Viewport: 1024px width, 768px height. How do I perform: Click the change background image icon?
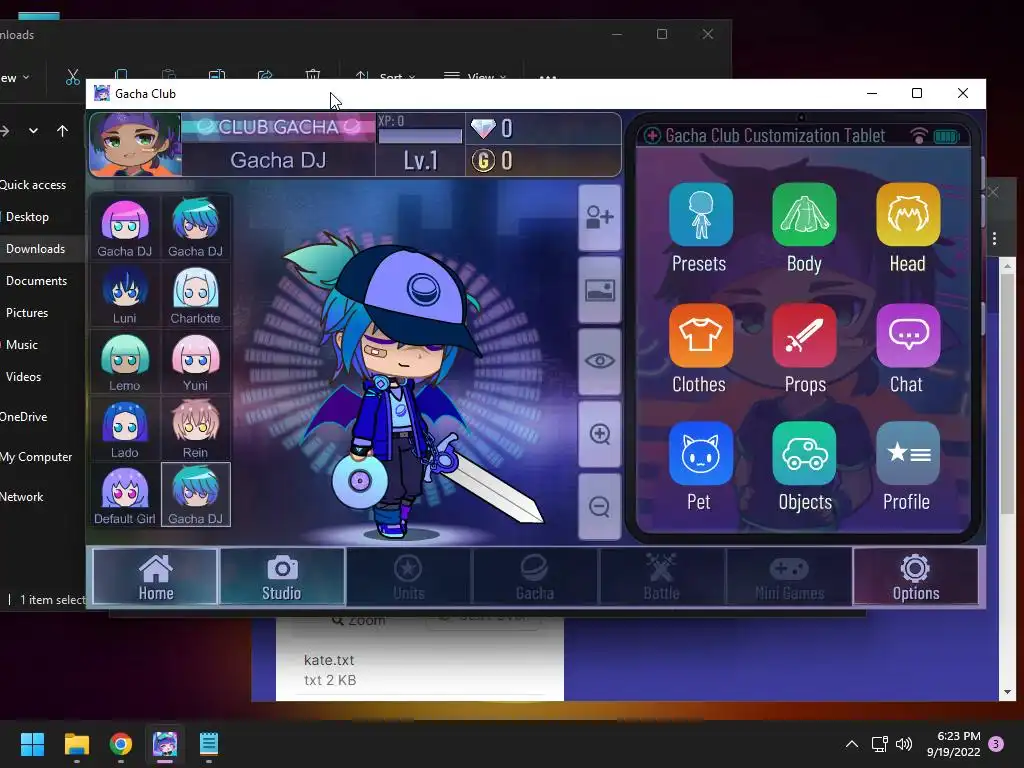click(x=600, y=290)
